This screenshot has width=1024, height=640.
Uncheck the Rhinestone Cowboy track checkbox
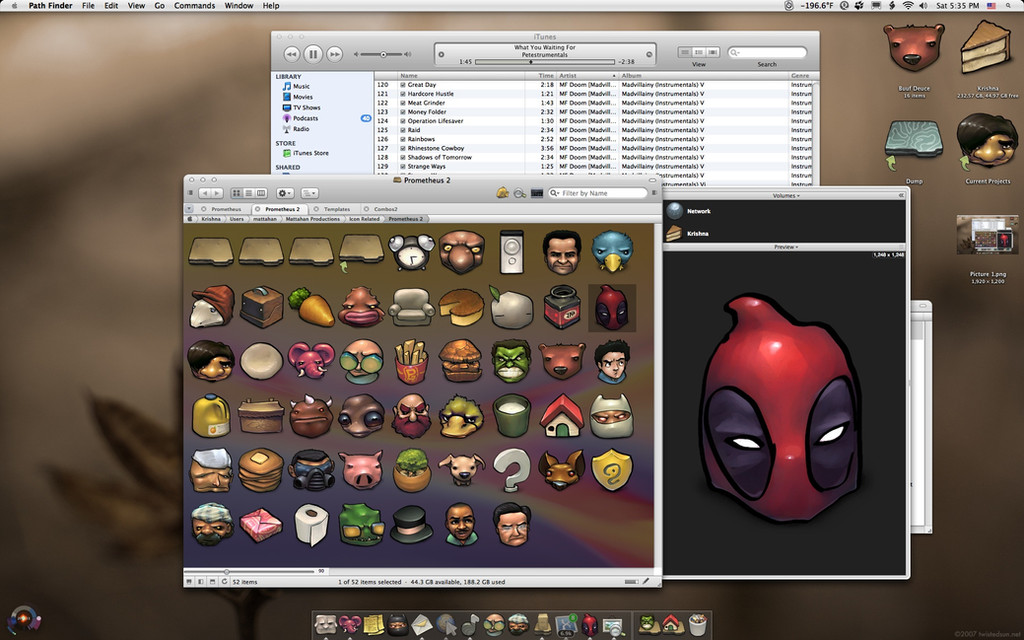(403, 148)
